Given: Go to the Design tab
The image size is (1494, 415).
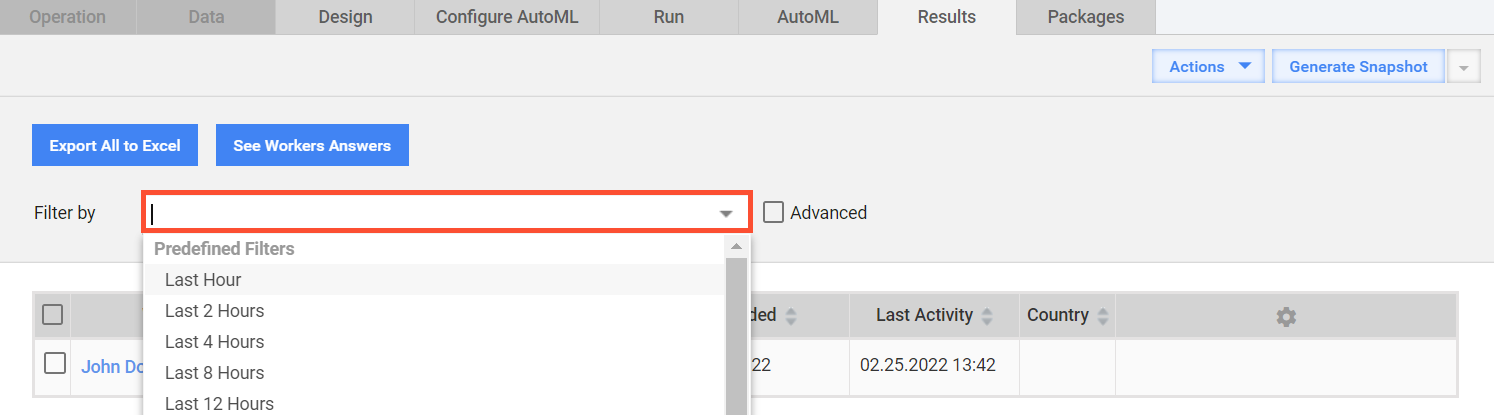Looking at the screenshot, I should point(345,17).
